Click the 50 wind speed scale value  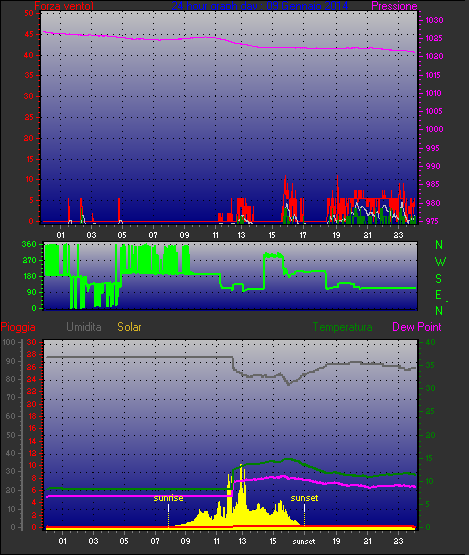[29, 13]
